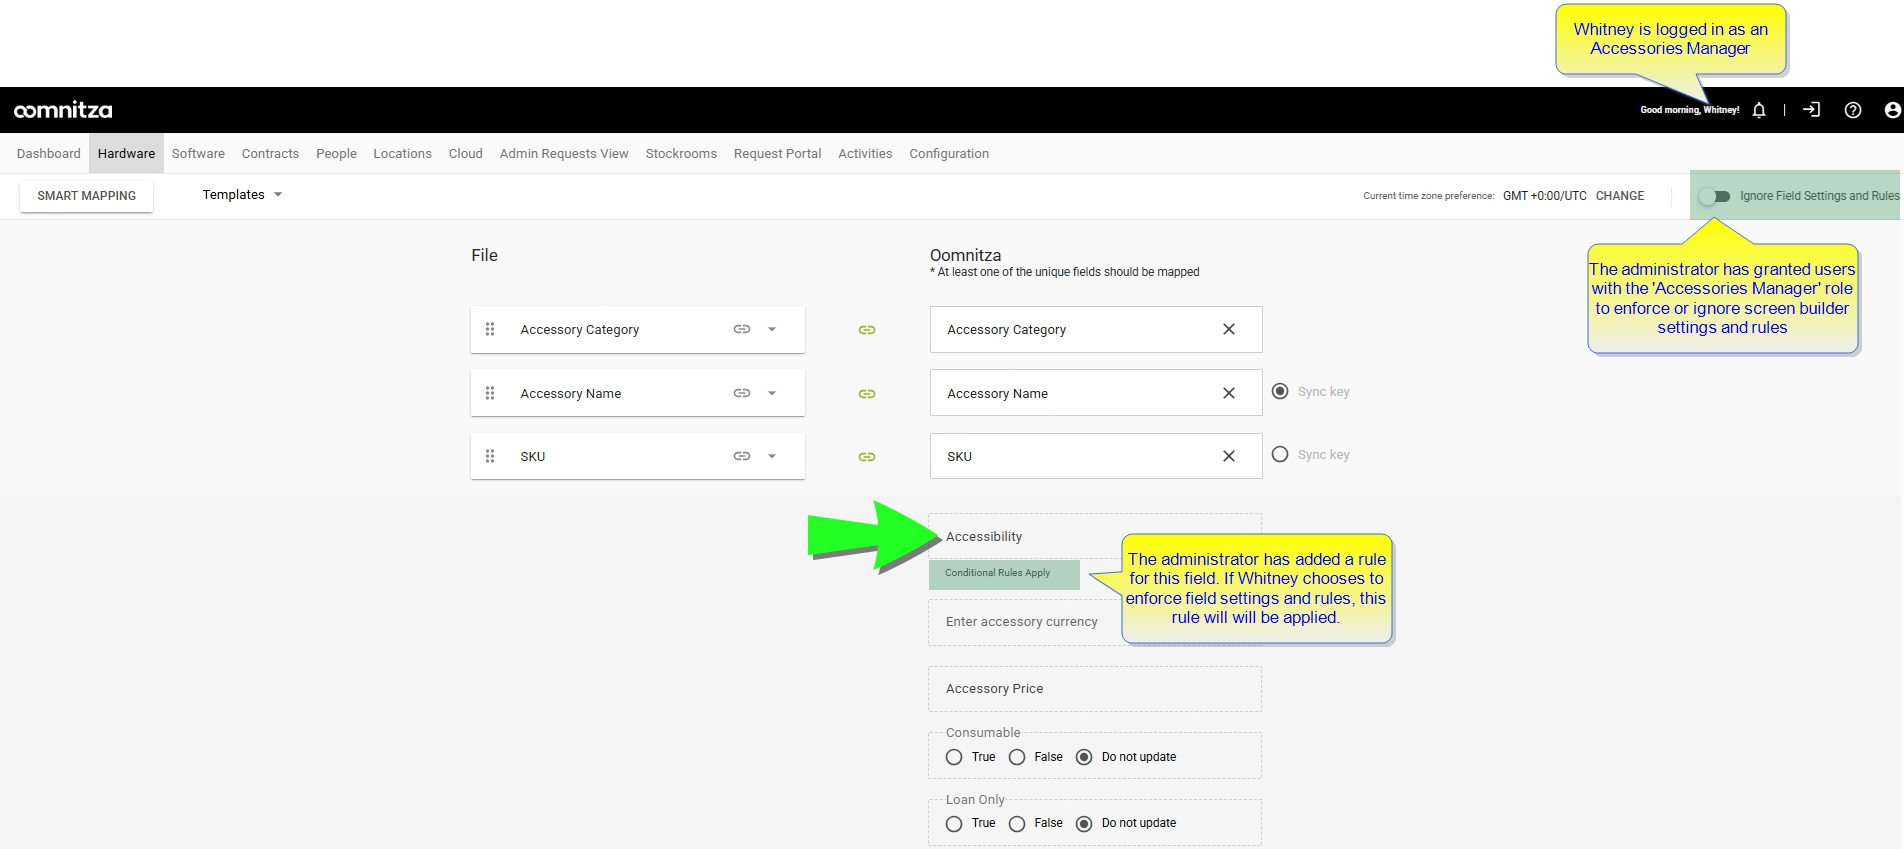Viewport: 1904px width, 849px height.
Task: Grab the drag handle for SKU
Action: tap(490, 456)
